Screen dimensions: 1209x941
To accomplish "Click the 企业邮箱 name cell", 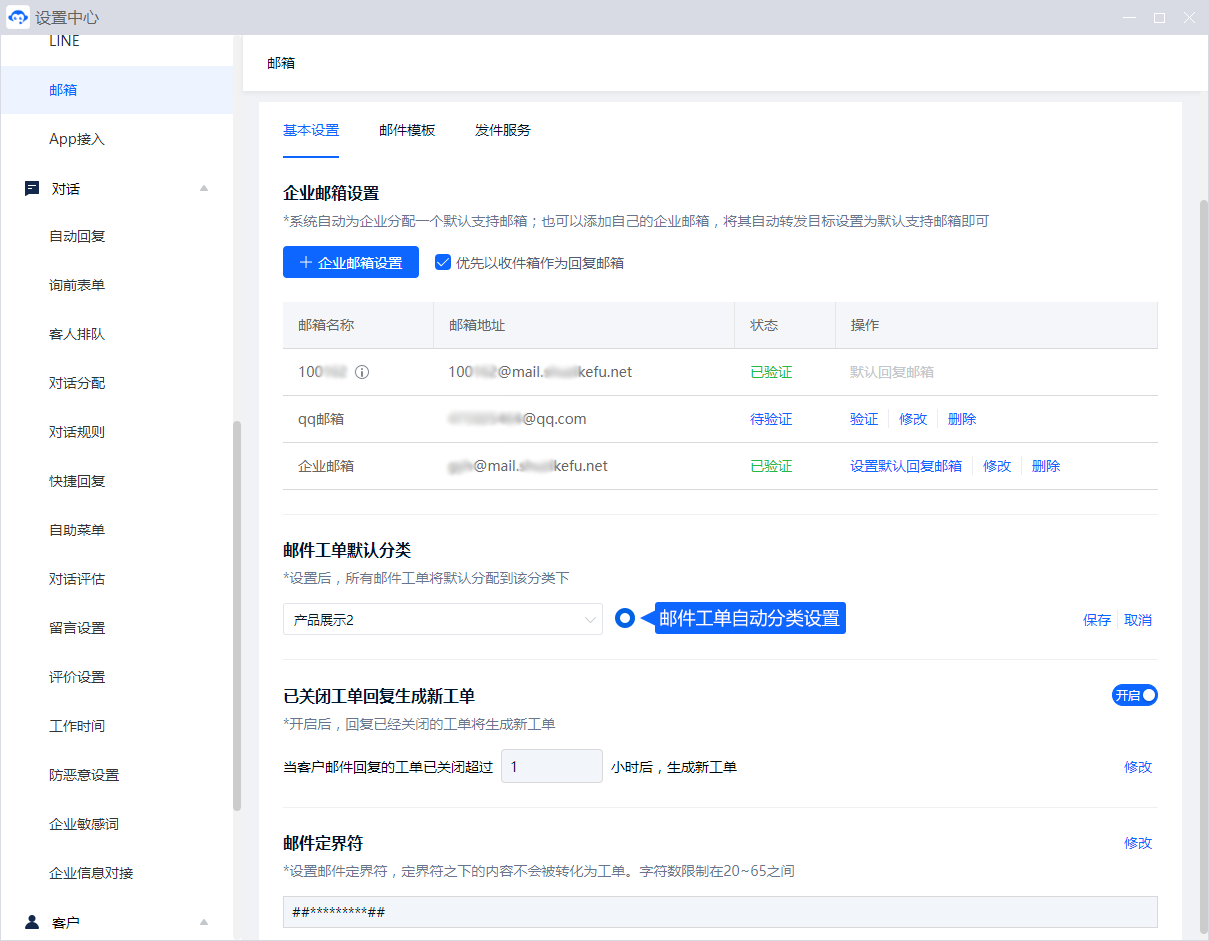I will [x=326, y=467].
